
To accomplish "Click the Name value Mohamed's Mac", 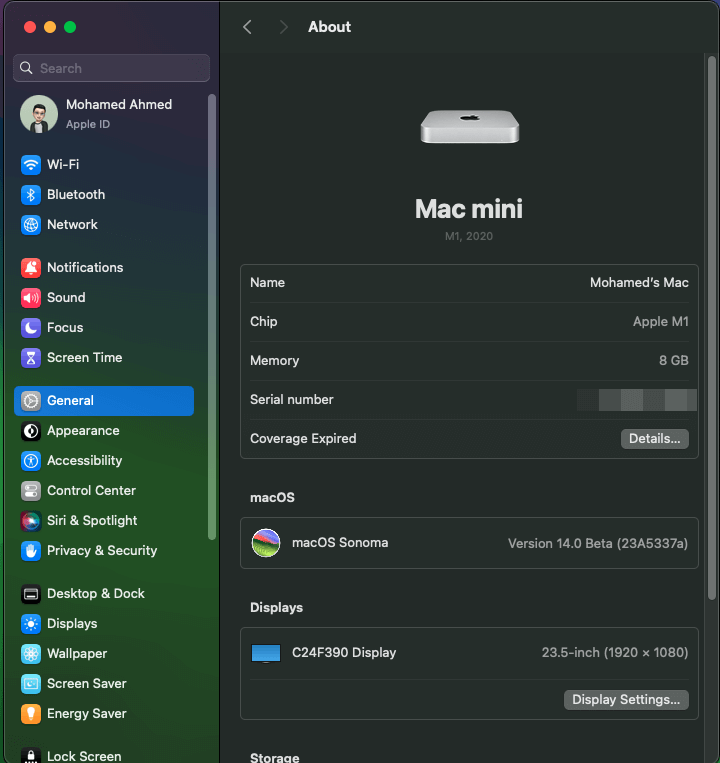I will 639,283.
